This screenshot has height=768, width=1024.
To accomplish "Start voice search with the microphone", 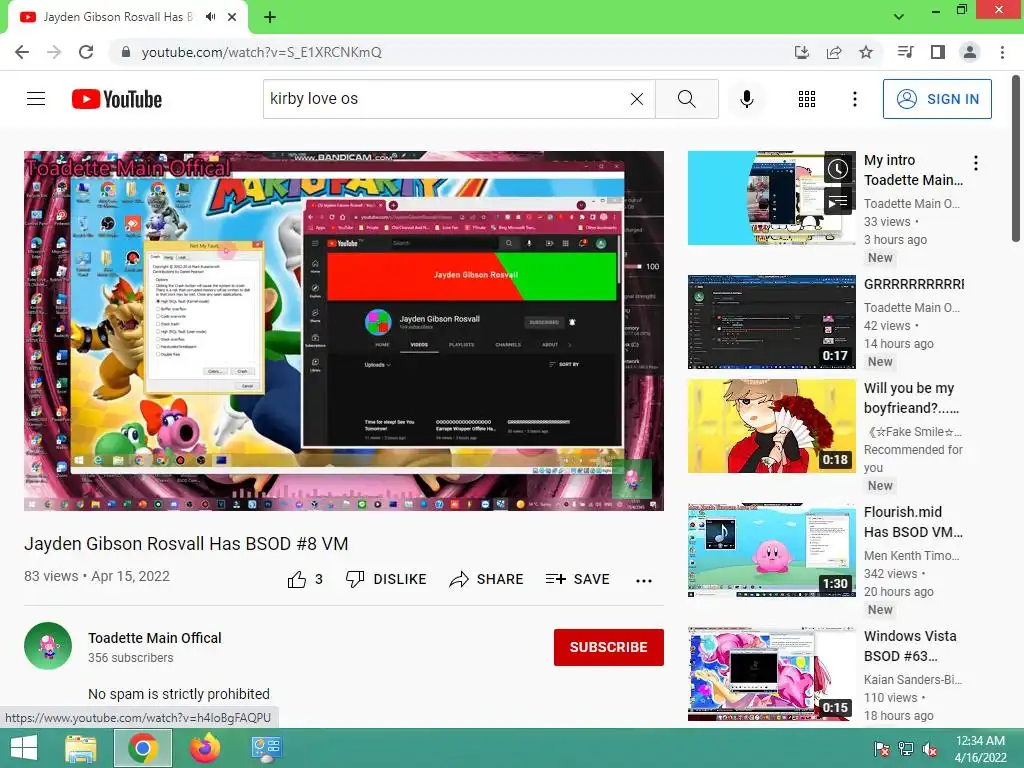I will (746, 99).
